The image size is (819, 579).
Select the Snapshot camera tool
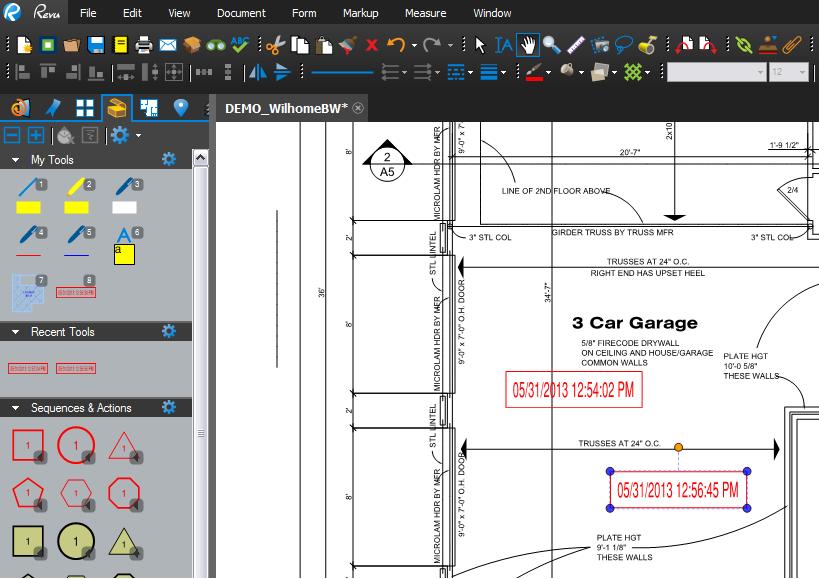(x=600, y=45)
